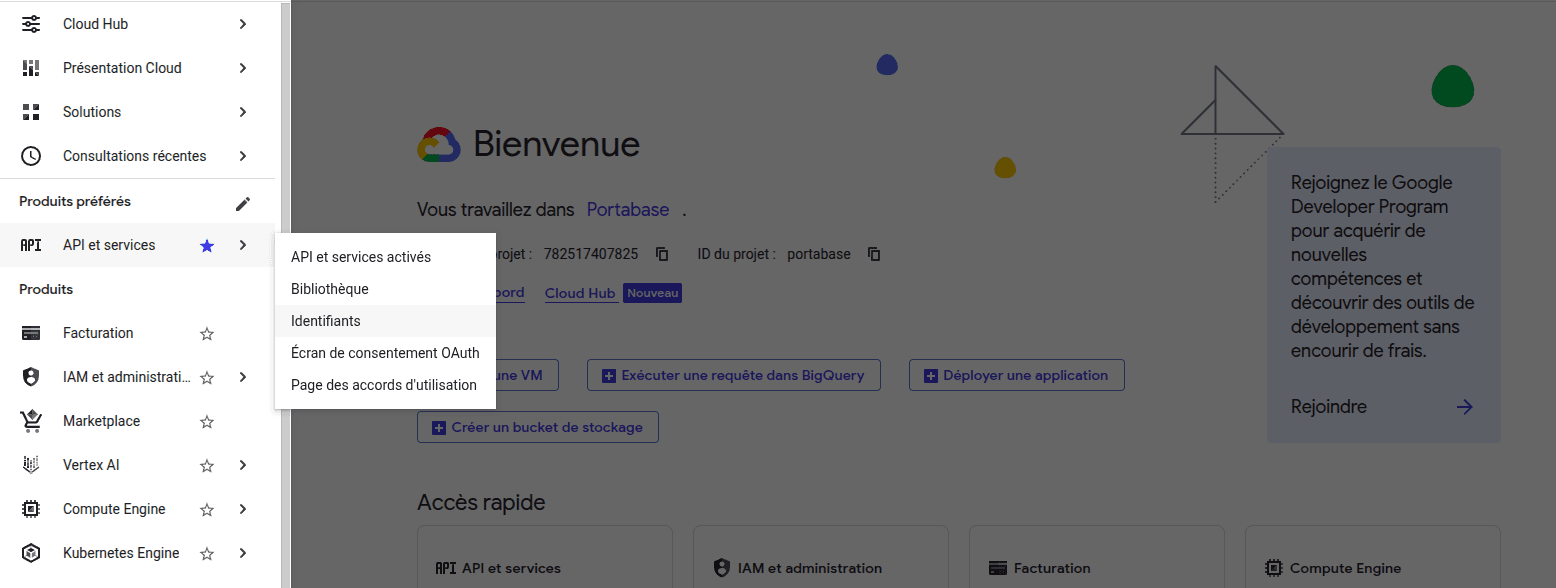
Task: Copy the project ID using the copy icon
Action: point(873,254)
